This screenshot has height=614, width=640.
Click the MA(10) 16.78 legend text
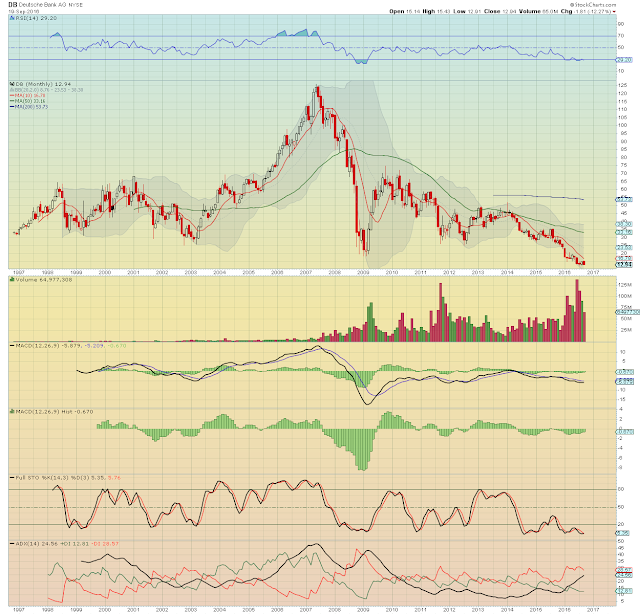pos(30,95)
